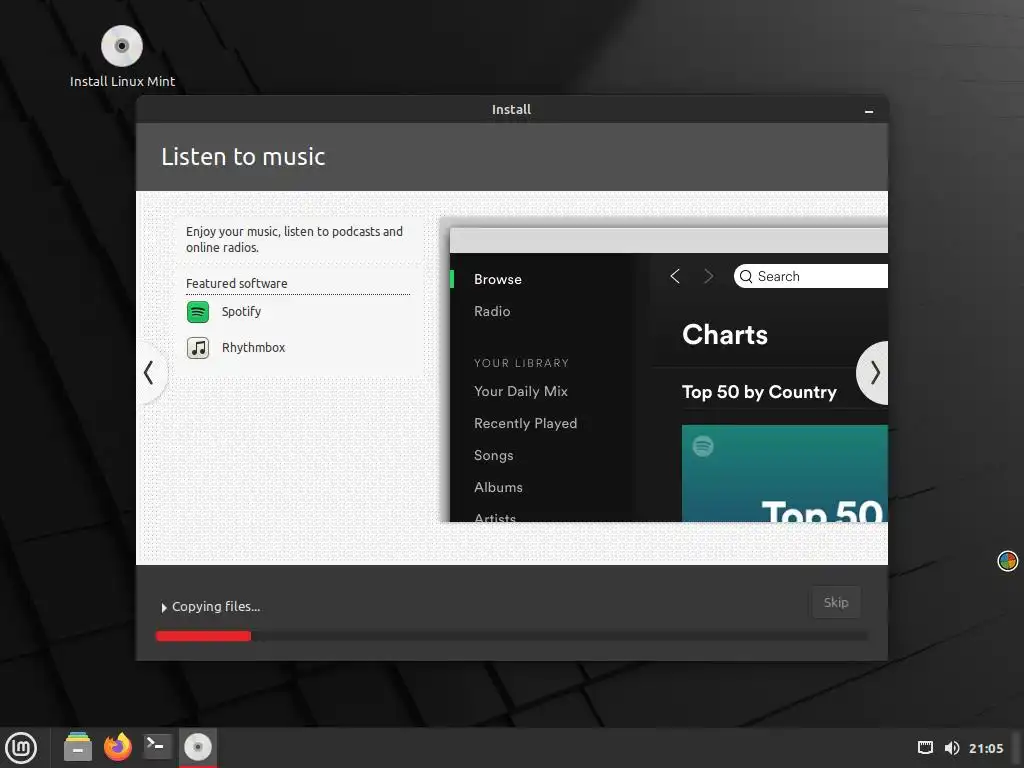
Task: Click the YOUR LIBRARY label in the preview
Action: pos(521,363)
